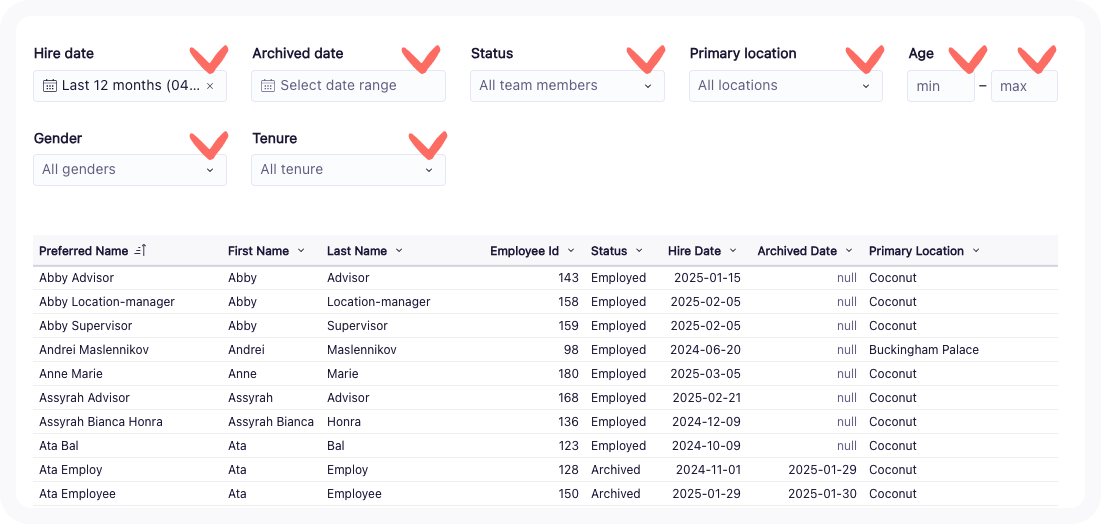1101x524 pixels.
Task: Click the Age max input field
Action: coord(1023,86)
